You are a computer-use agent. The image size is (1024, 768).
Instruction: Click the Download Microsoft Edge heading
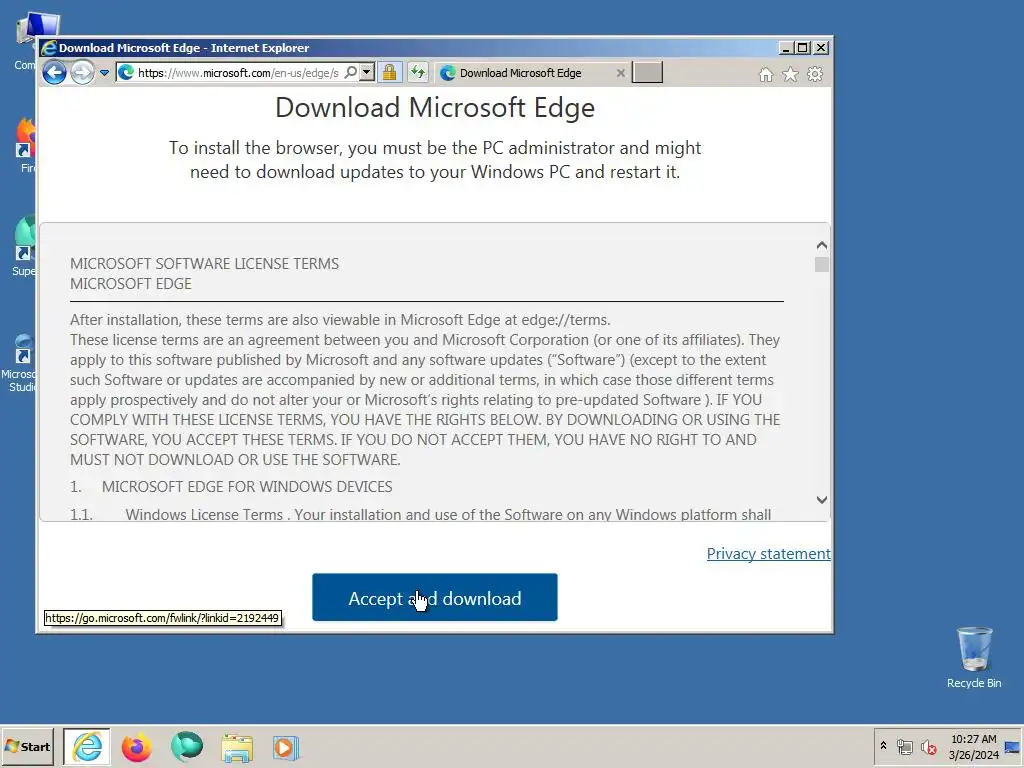pos(435,108)
